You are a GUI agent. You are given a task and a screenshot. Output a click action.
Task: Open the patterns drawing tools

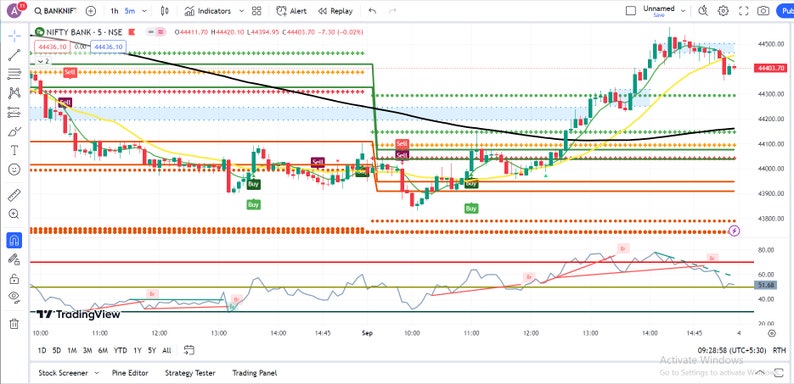[14, 93]
